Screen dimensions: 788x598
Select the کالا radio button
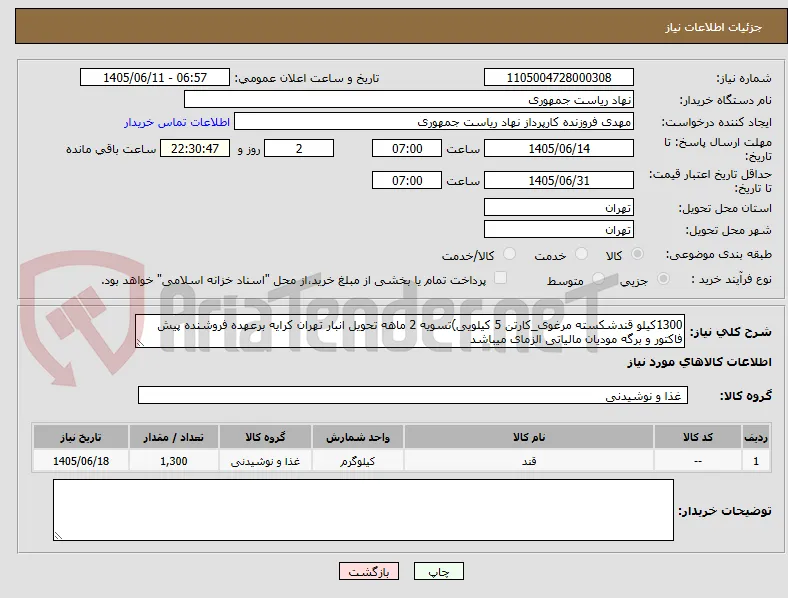click(637, 254)
